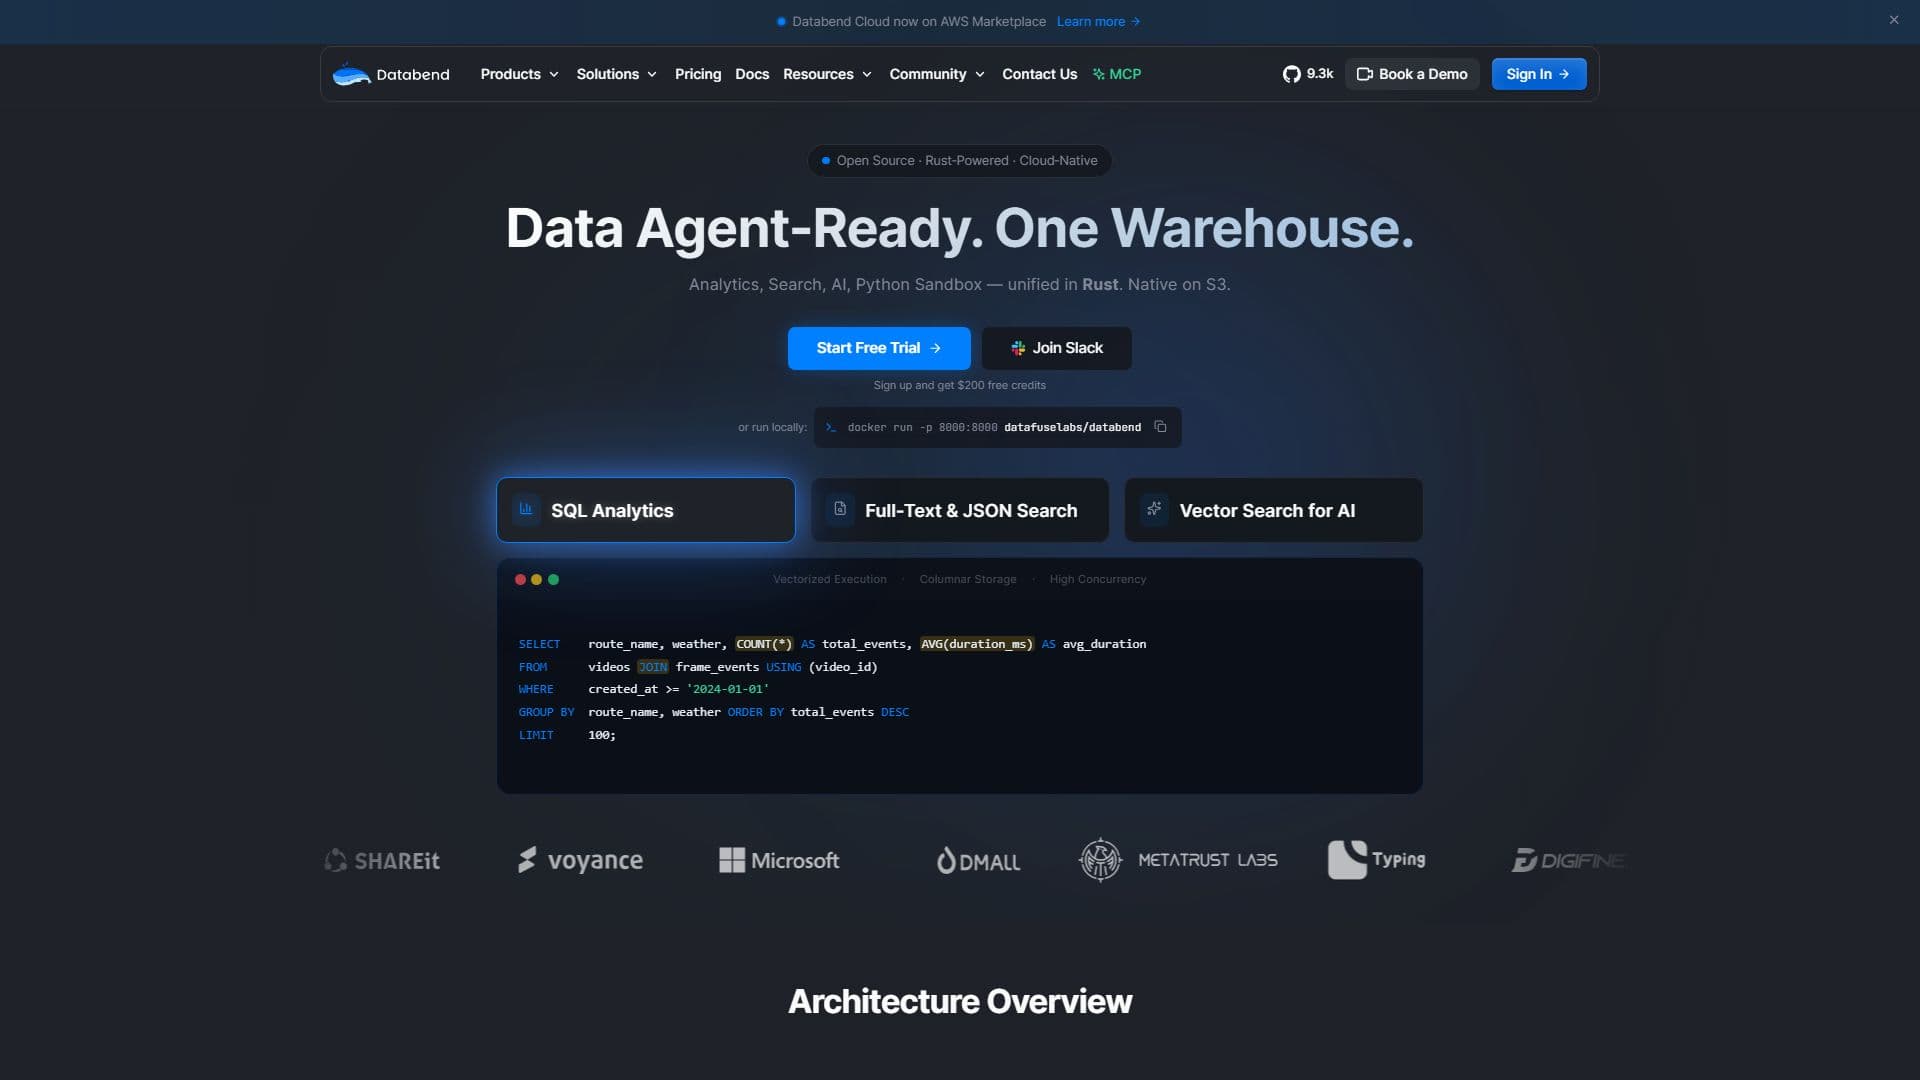Expand the Products dropdown menu

click(x=519, y=74)
